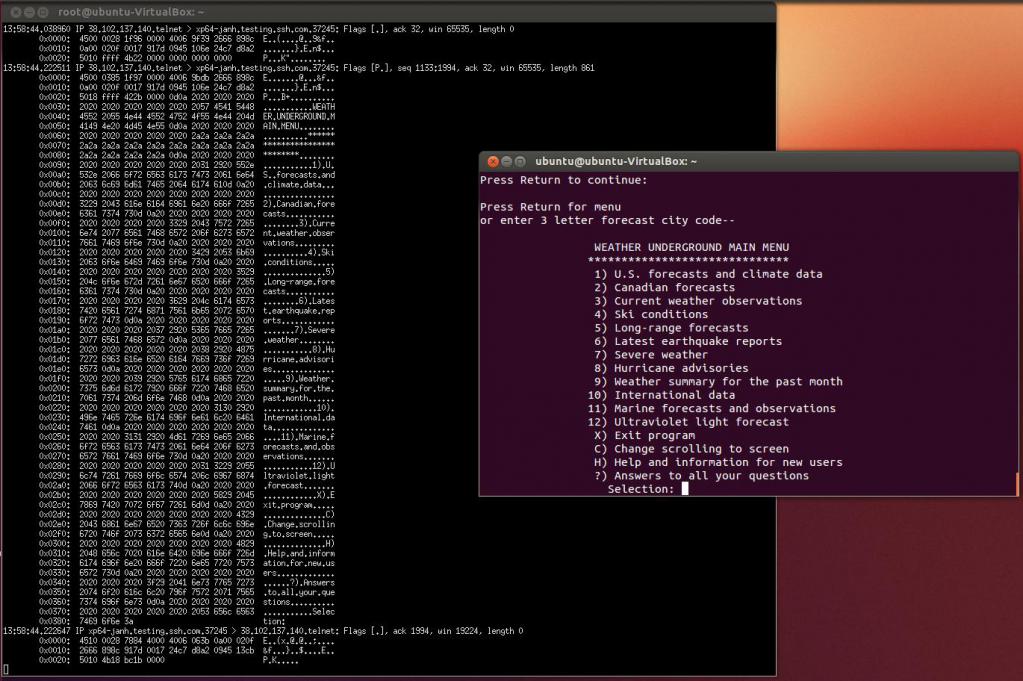Click 'H) Help and information for new users'
Viewport: 1023px width, 681px height.
[x=718, y=462]
